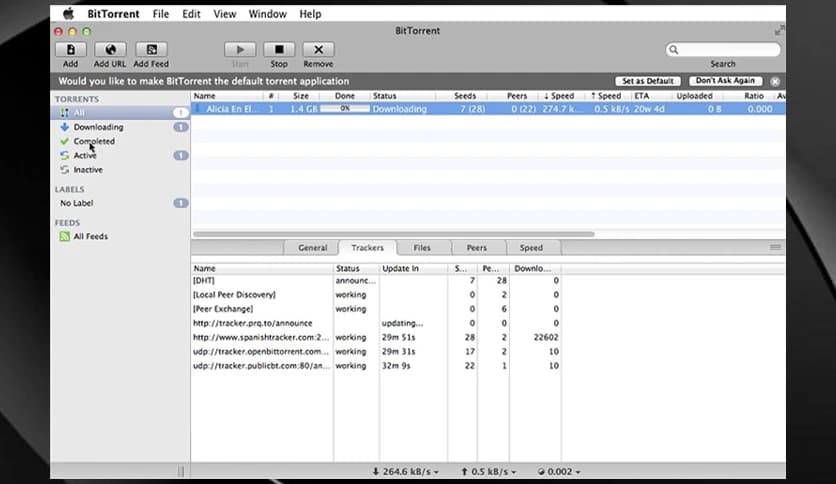
Task: Switch to the Speed tab
Action: pyautogui.click(x=531, y=248)
